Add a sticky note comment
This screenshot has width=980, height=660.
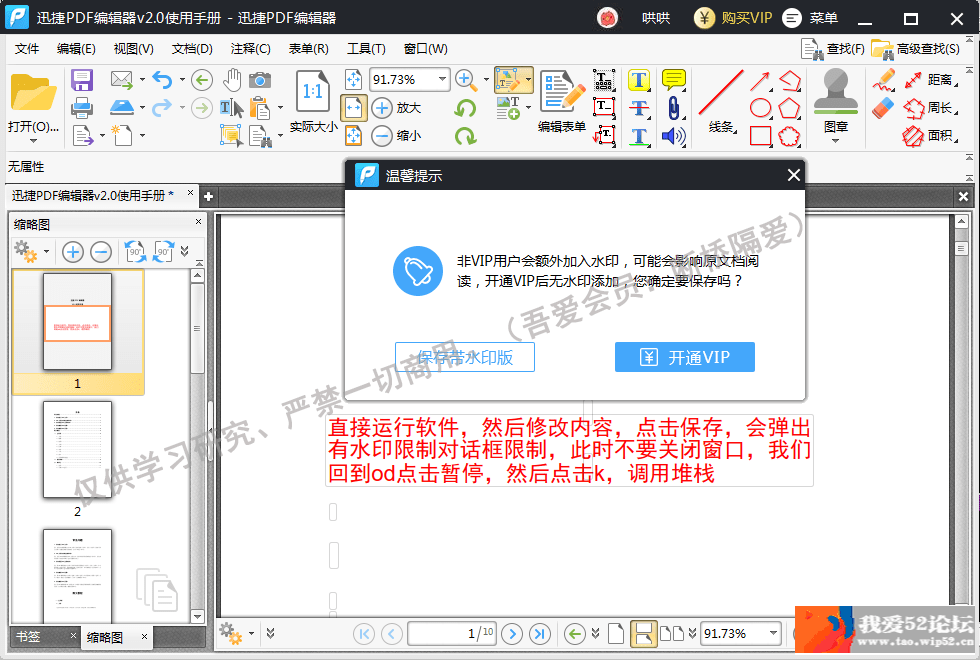(674, 80)
